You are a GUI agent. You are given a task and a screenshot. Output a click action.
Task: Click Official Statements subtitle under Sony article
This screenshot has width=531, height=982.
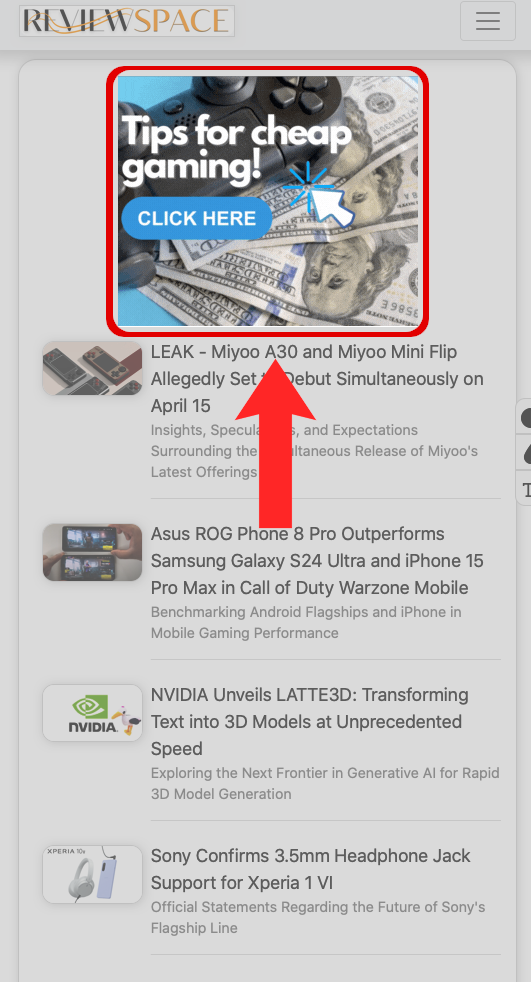[318, 917]
